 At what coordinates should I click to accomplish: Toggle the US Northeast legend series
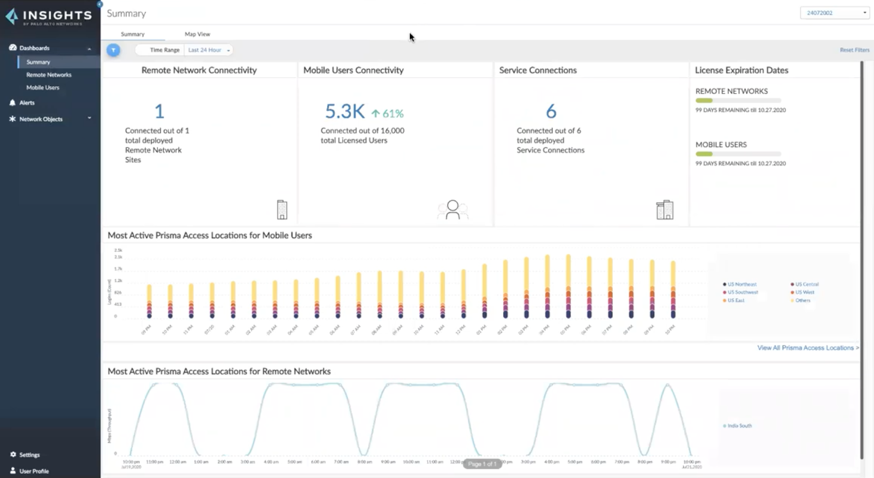[x=742, y=285]
